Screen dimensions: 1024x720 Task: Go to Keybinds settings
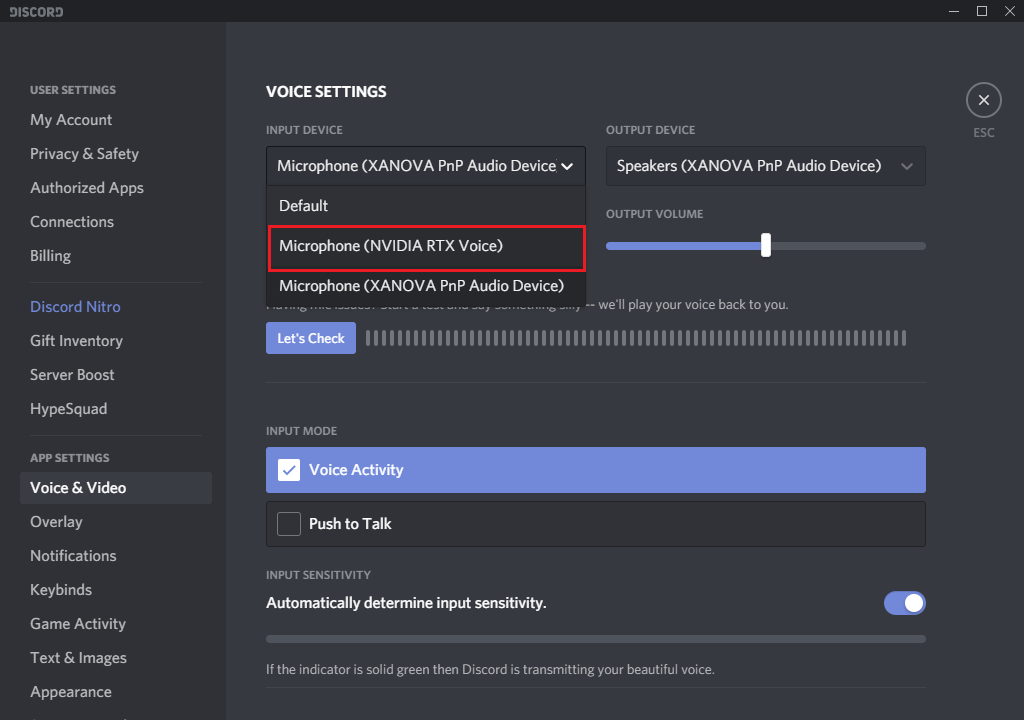[x=61, y=590]
